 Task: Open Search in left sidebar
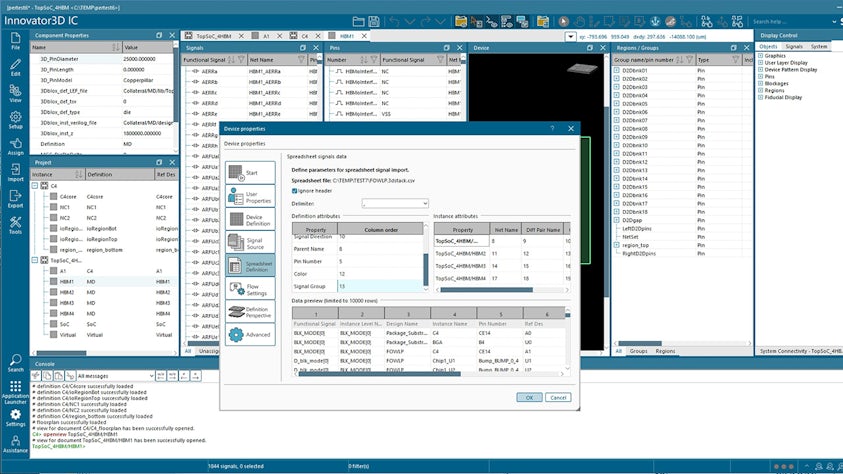[x=15, y=363]
